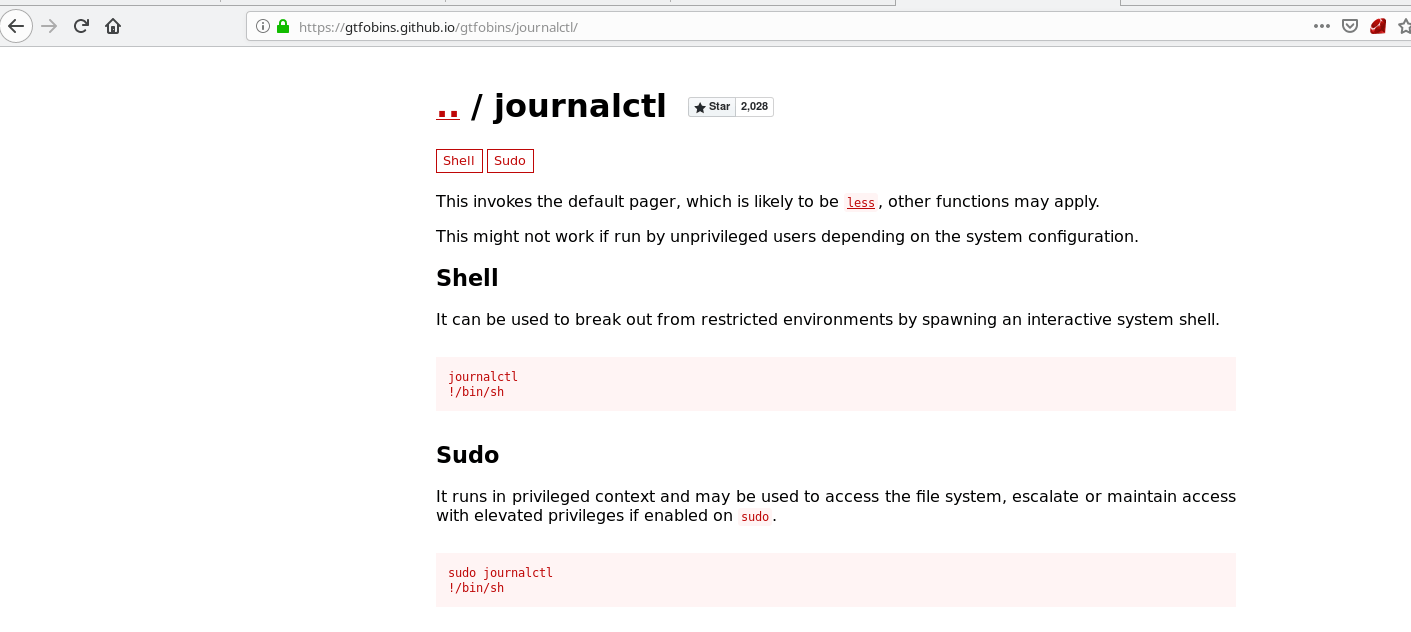The width and height of the screenshot is (1411, 632).
Task: Follow the red '..' parent link in the heading
Action: point(448,106)
